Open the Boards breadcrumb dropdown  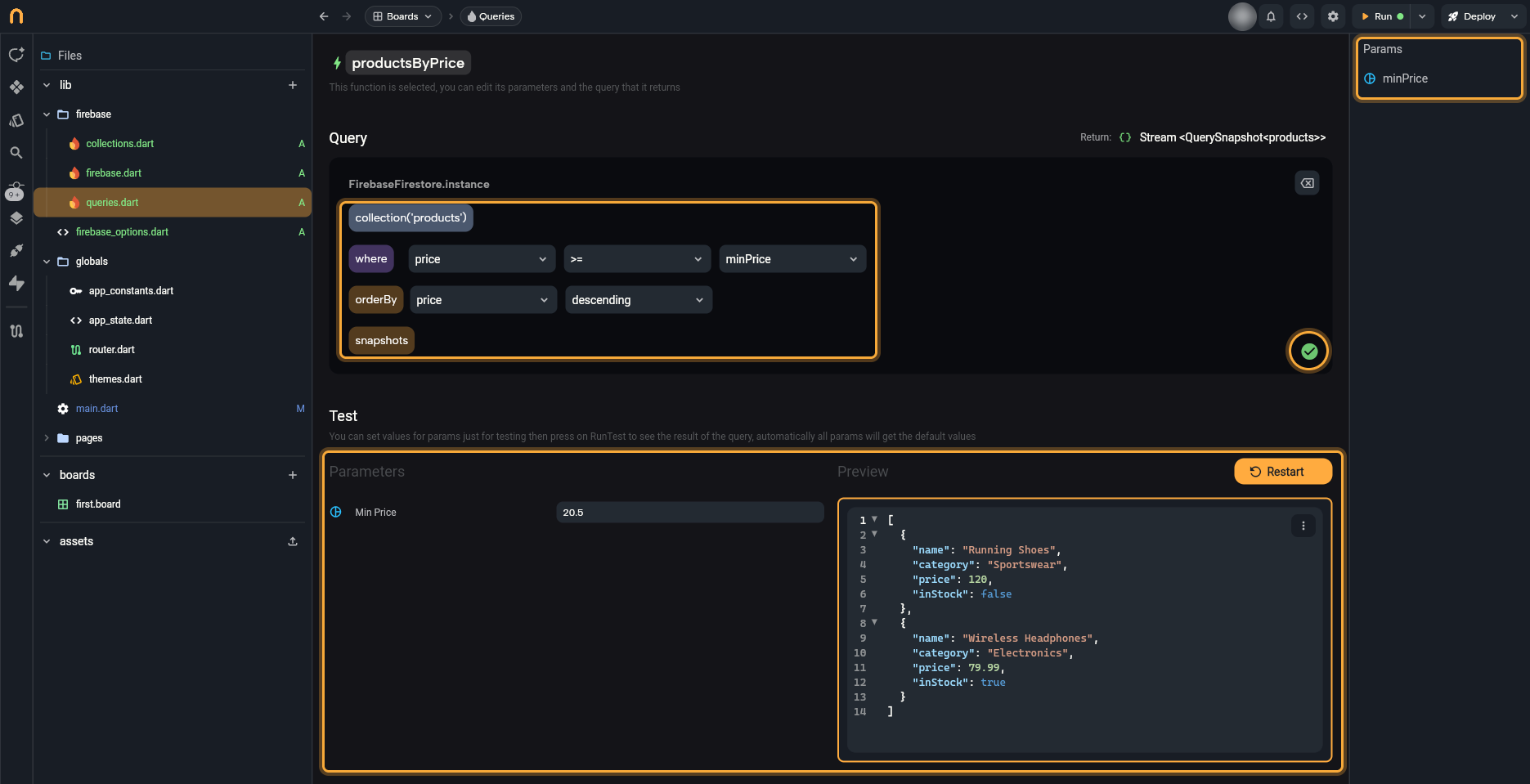pos(403,16)
